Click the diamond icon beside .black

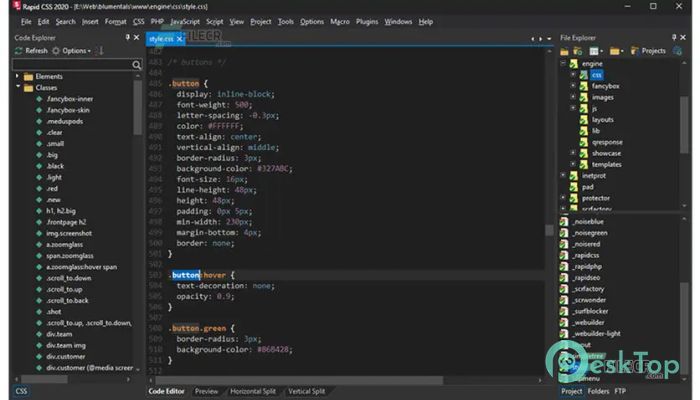[39, 166]
